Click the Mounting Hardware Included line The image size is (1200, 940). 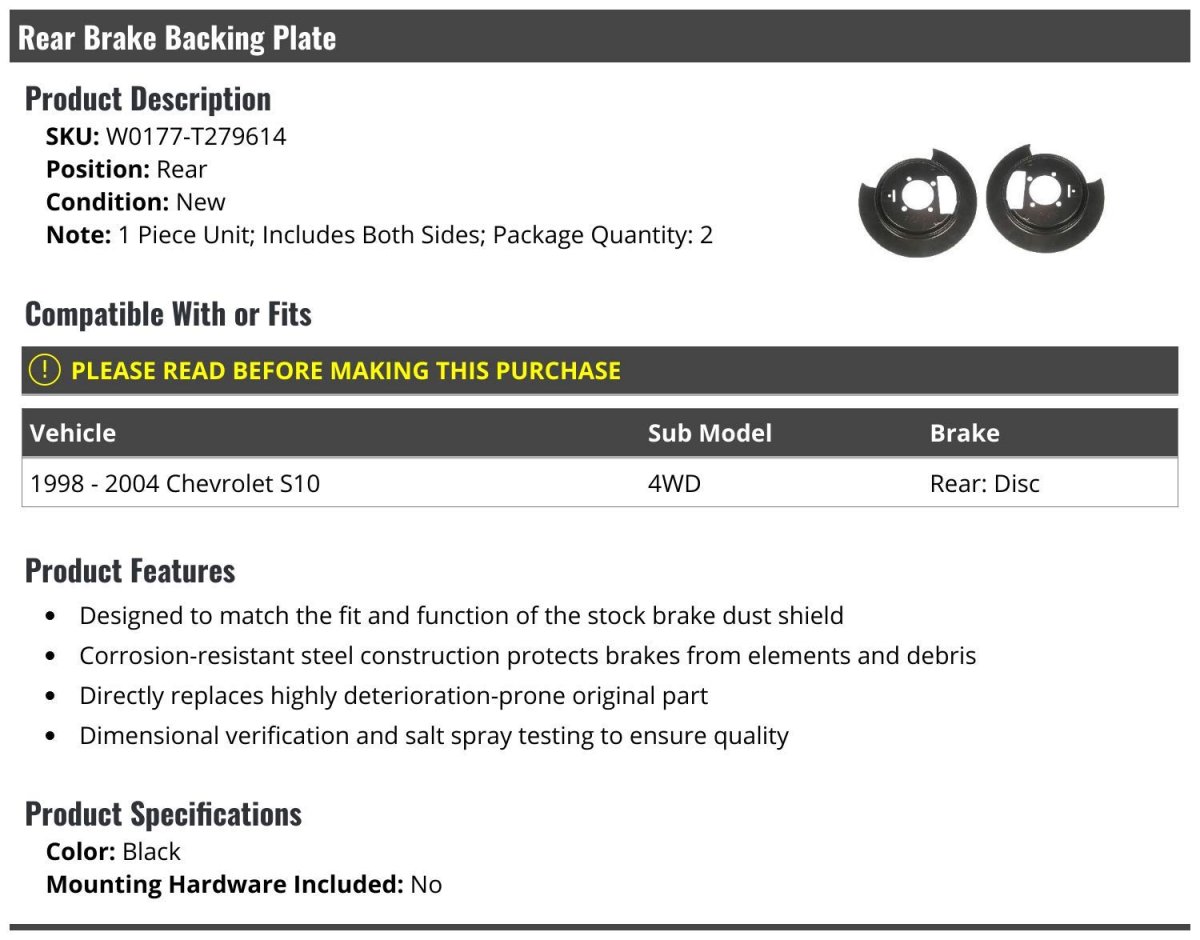[243, 884]
